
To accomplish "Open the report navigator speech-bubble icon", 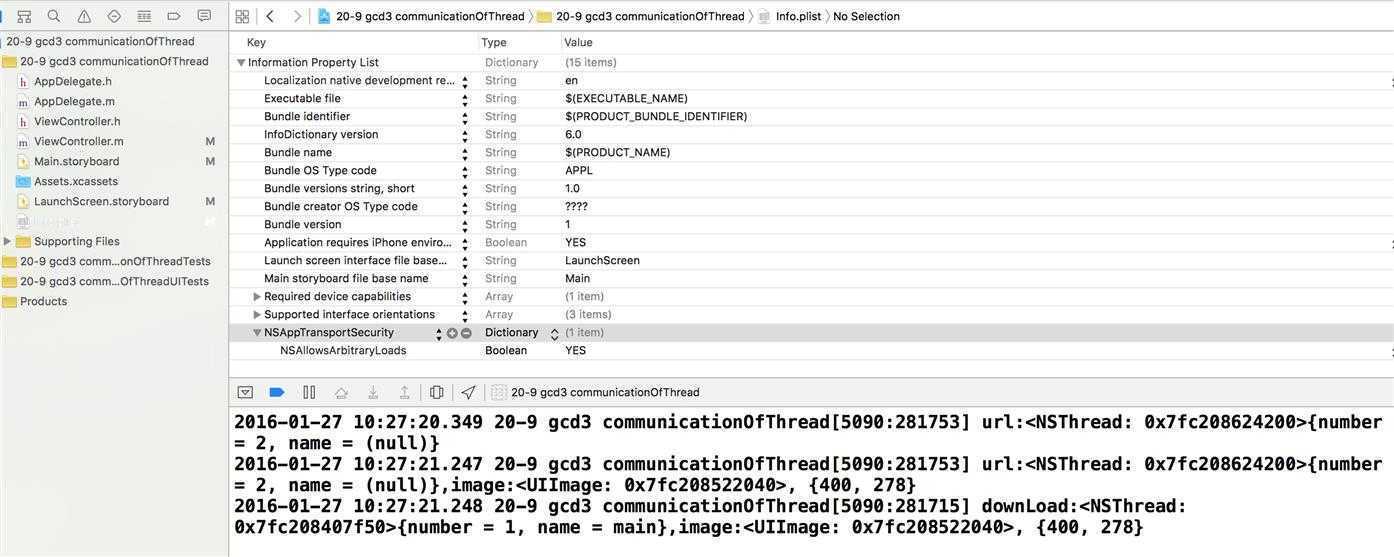I will point(204,16).
